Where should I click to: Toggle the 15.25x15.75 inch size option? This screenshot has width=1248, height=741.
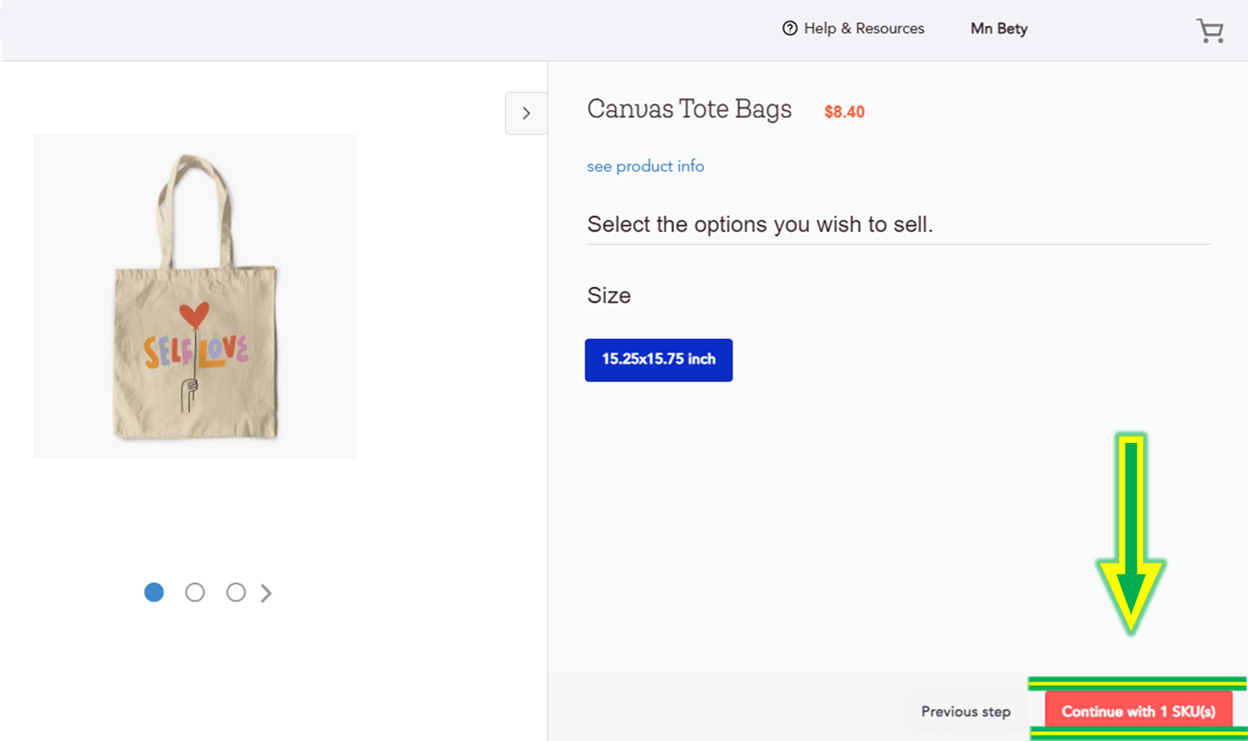pos(658,360)
